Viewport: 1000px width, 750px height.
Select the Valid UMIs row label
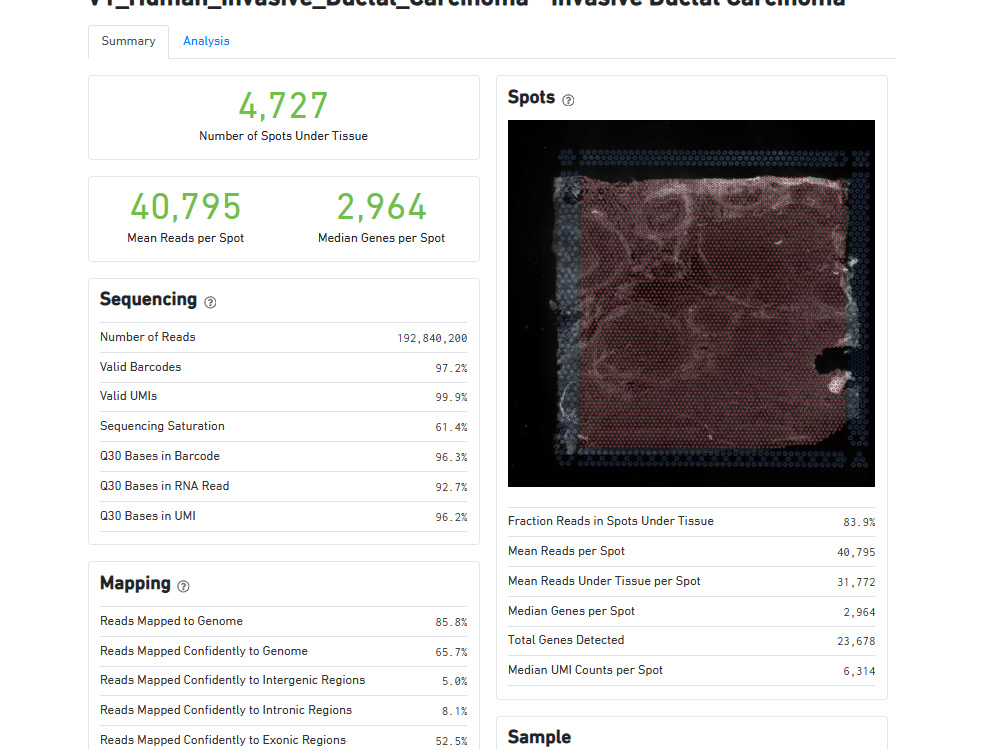128,396
